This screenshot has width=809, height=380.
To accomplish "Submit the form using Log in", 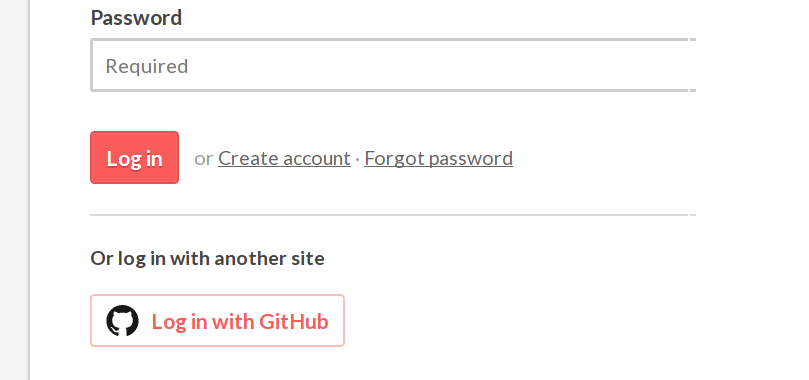I will click(x=135, y=157).
